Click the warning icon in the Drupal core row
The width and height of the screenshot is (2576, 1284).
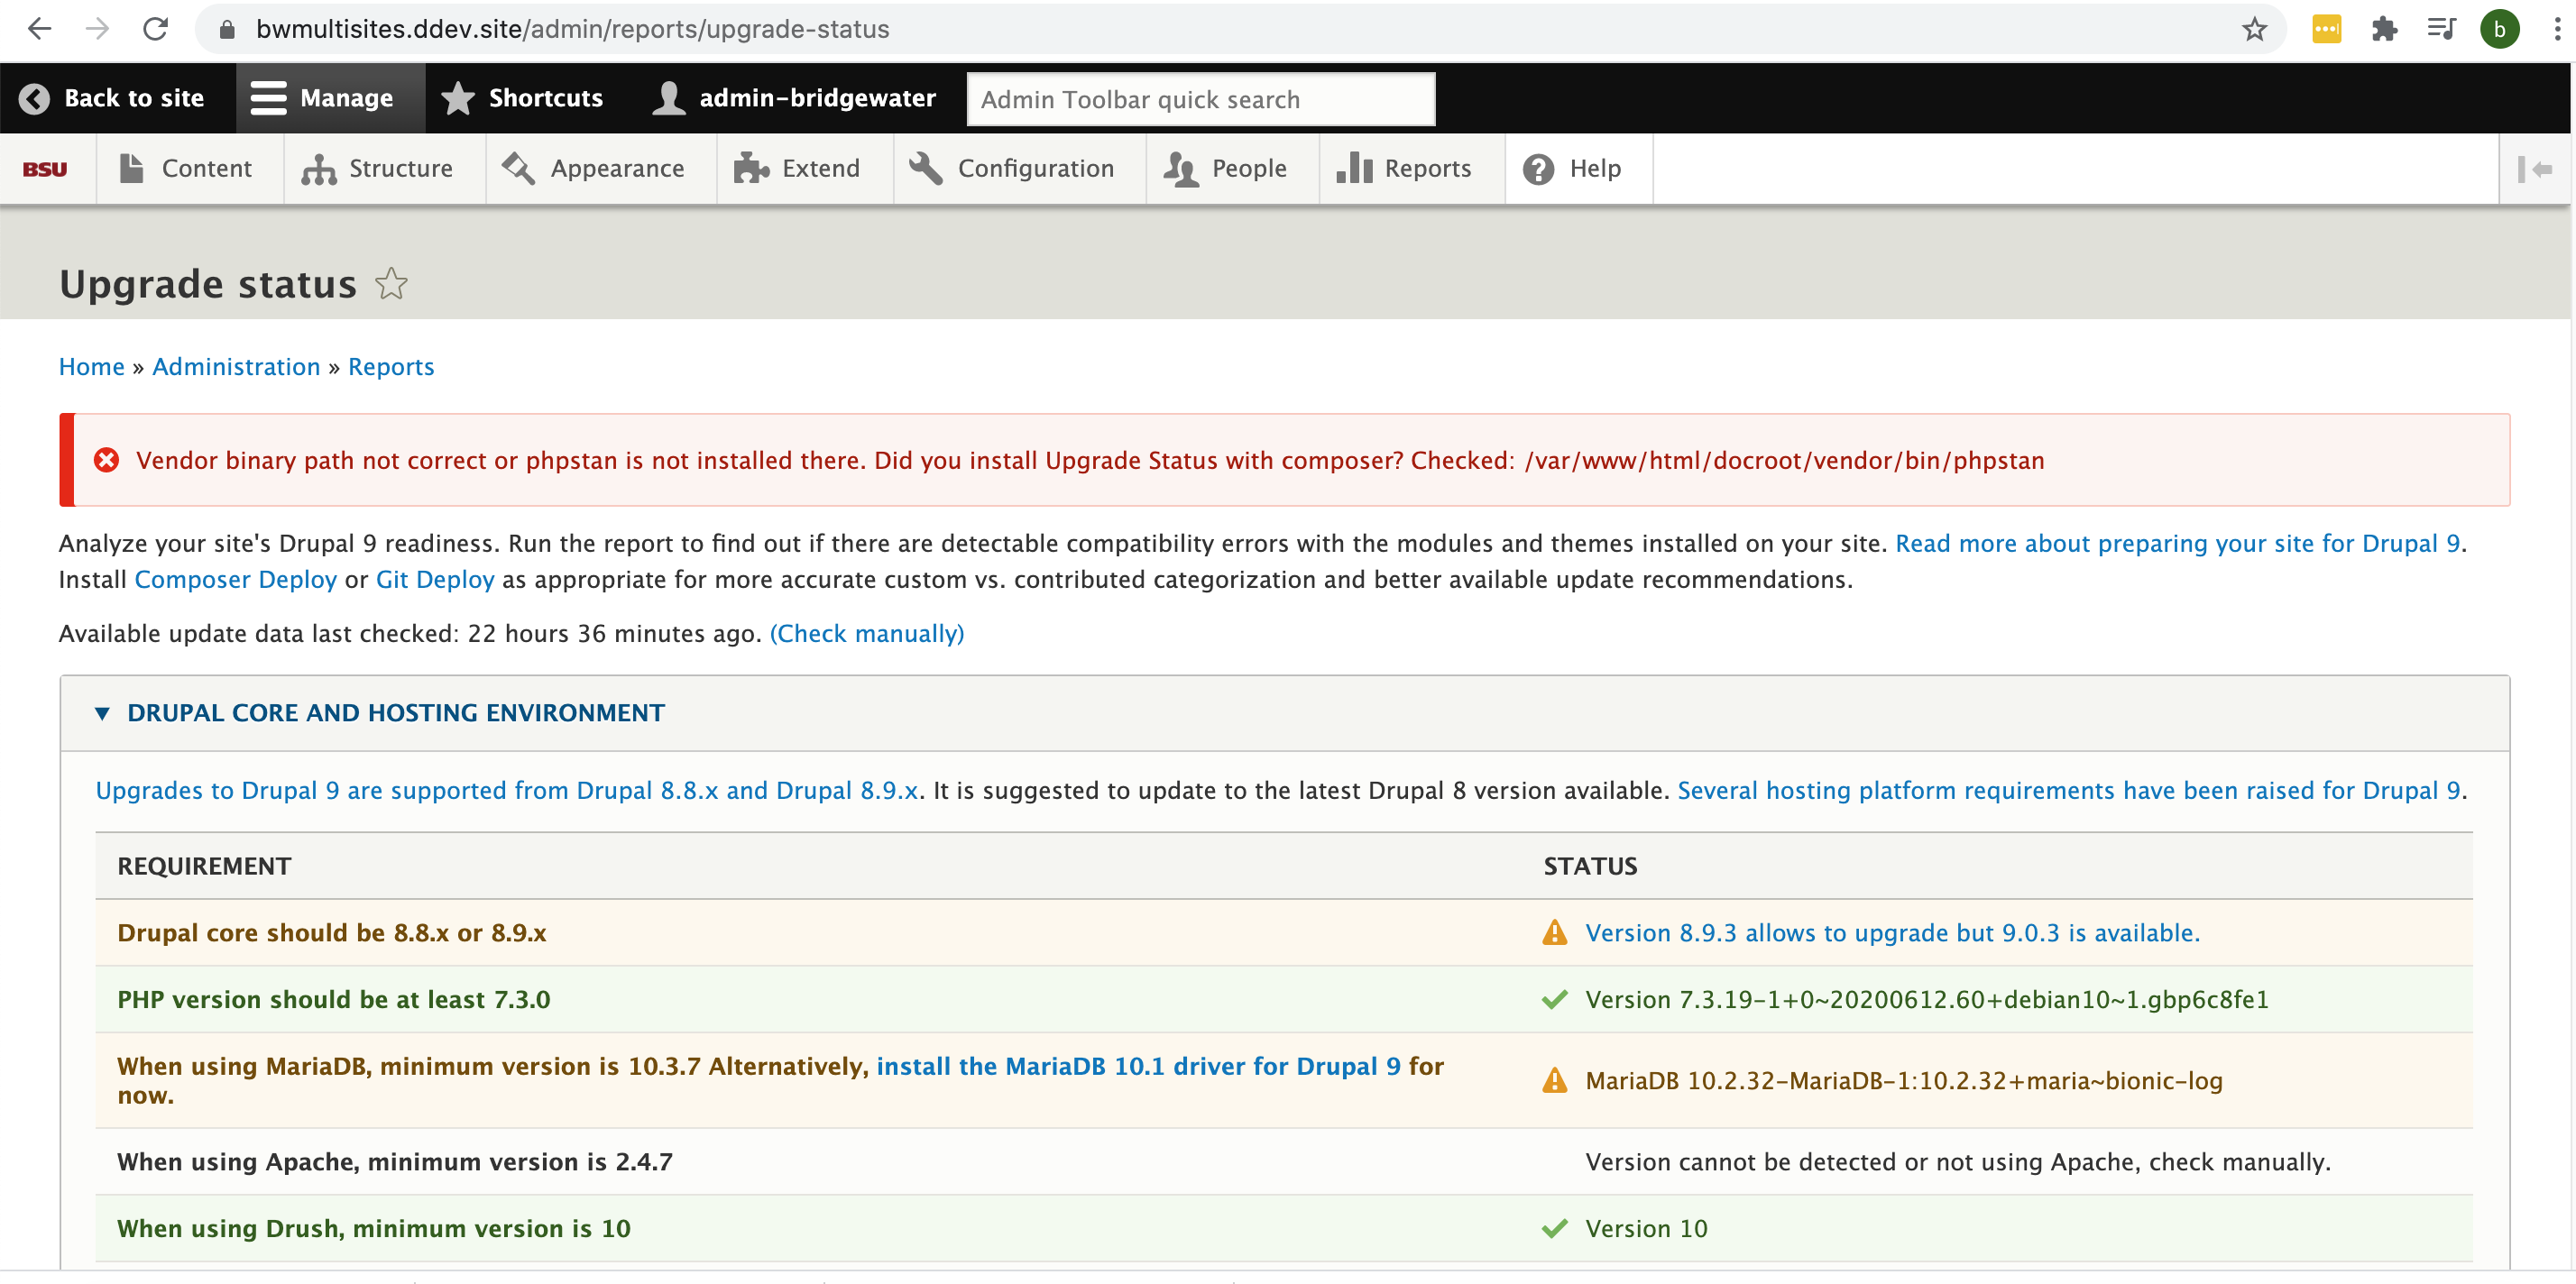[x=1555, y=933]
